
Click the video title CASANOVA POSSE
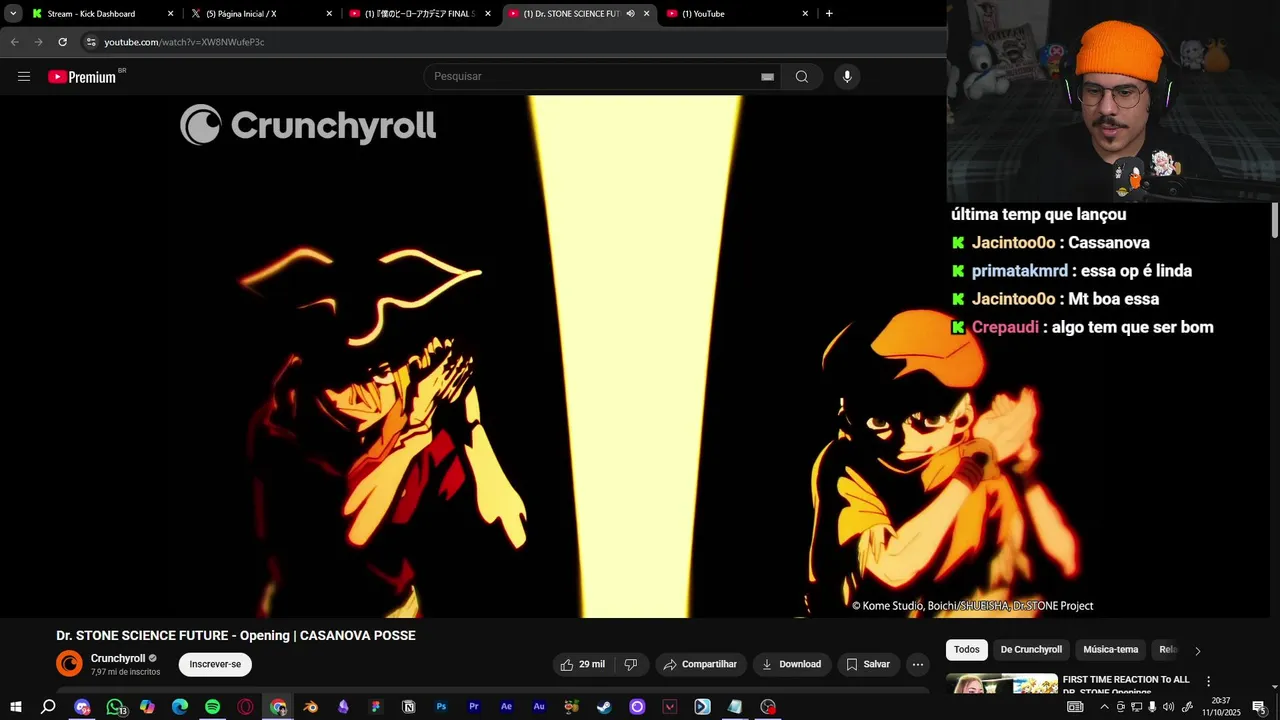pos(236,636)
